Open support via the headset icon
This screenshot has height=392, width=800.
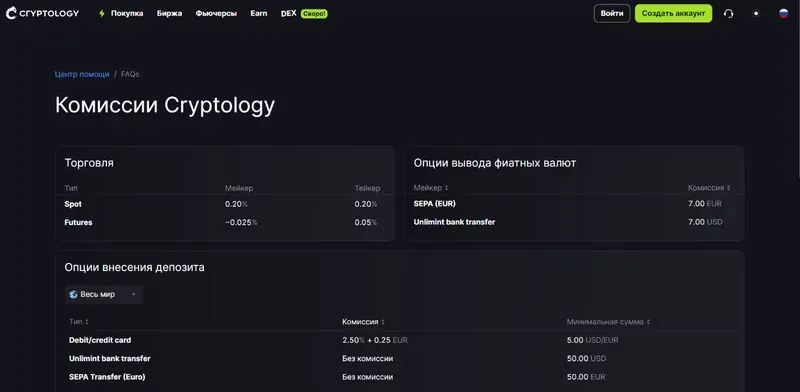[729, 14]
